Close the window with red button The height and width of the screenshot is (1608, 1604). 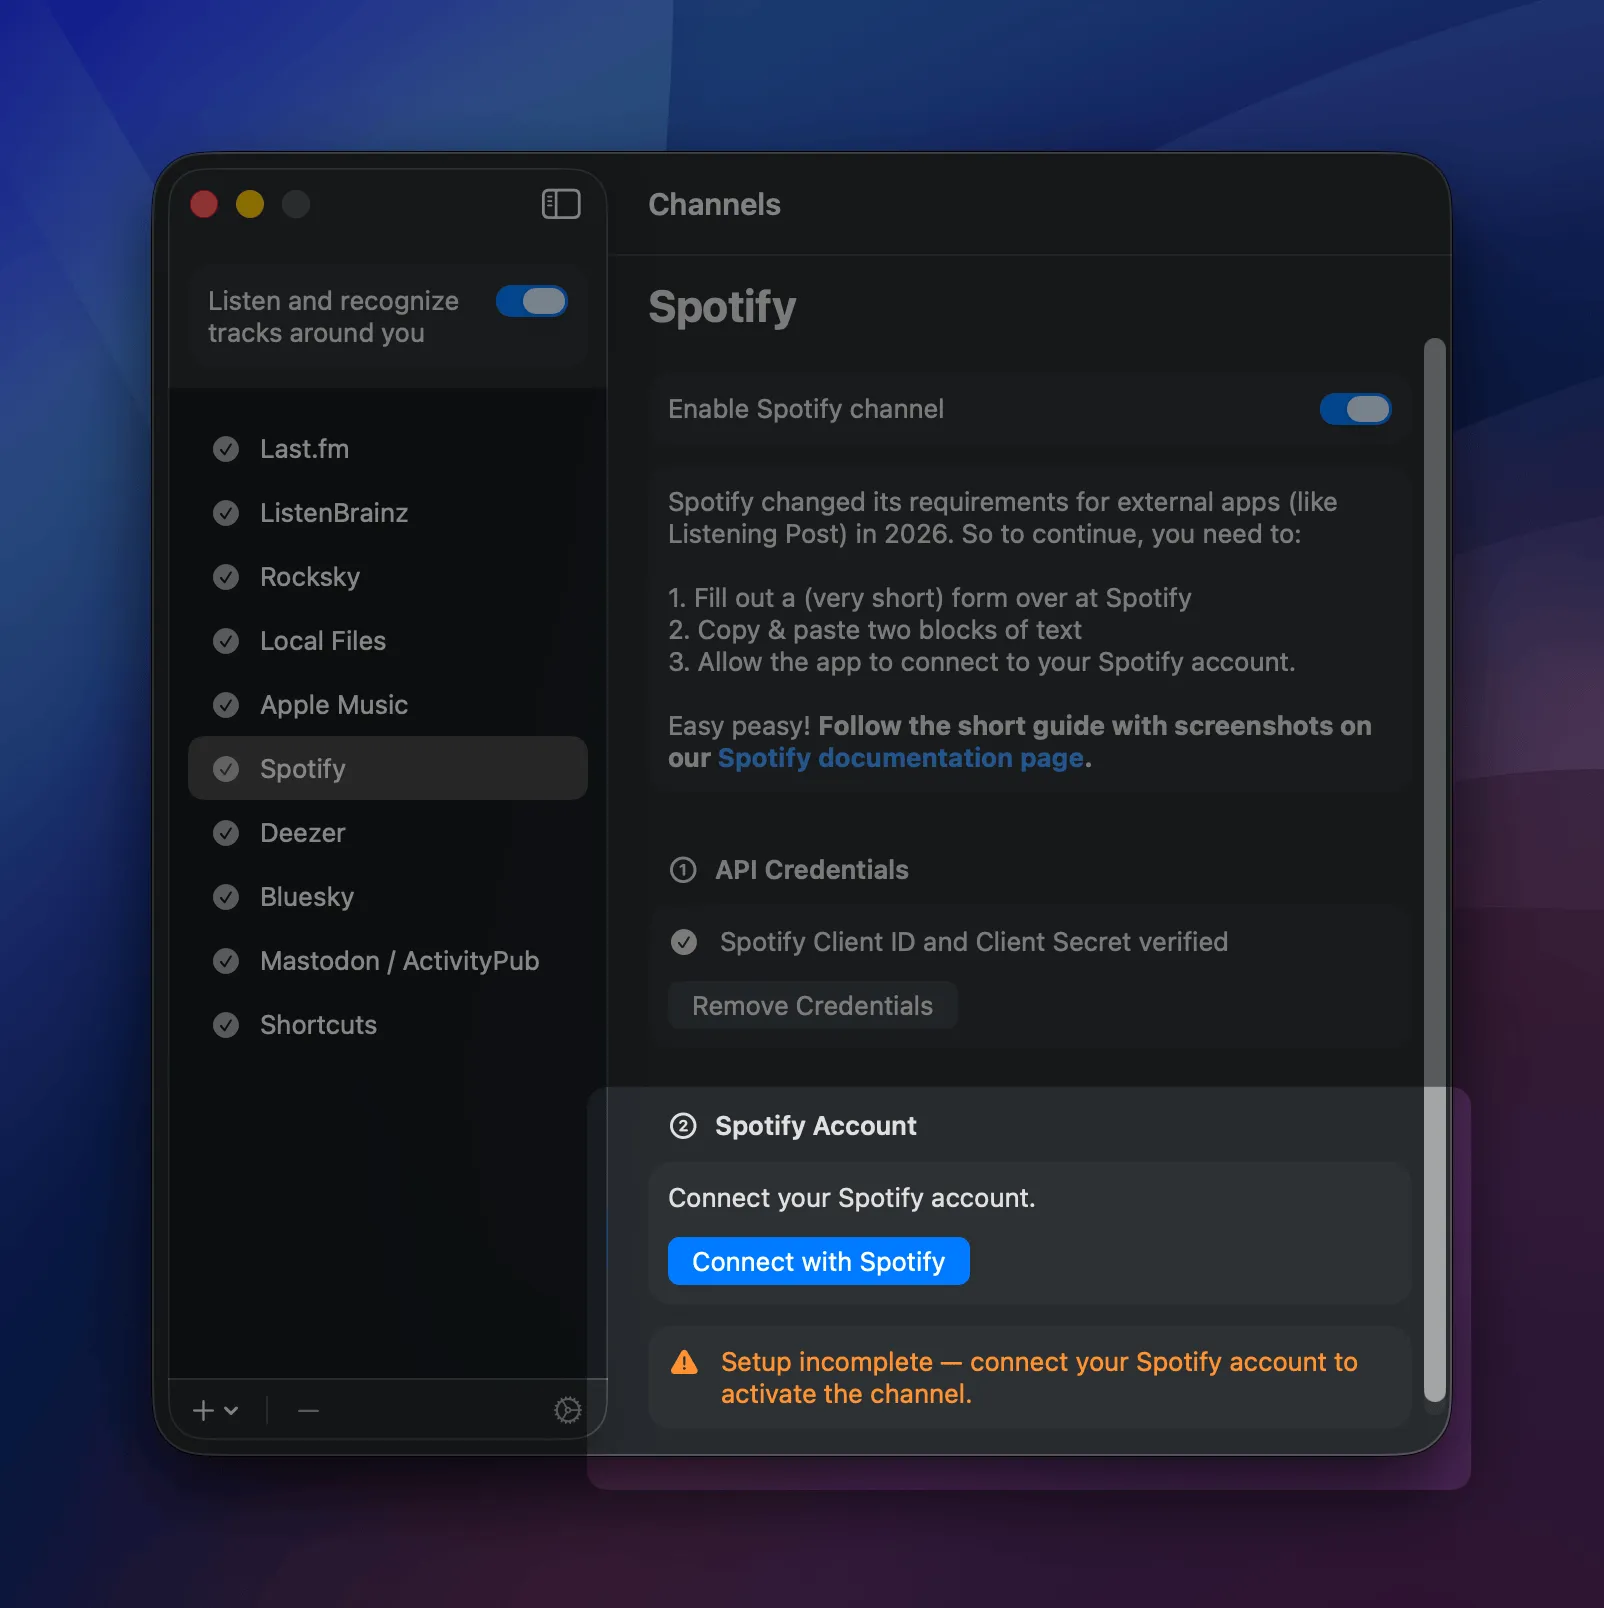point(204,204)
